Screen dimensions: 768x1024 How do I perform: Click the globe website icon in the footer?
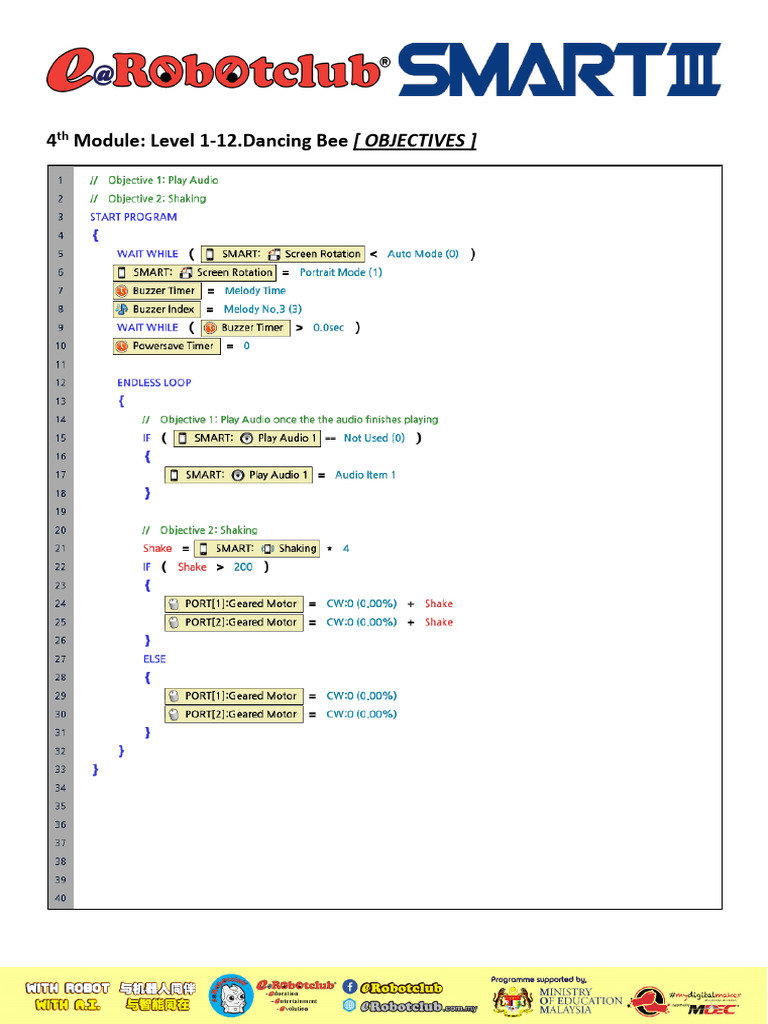[349, 1006]
